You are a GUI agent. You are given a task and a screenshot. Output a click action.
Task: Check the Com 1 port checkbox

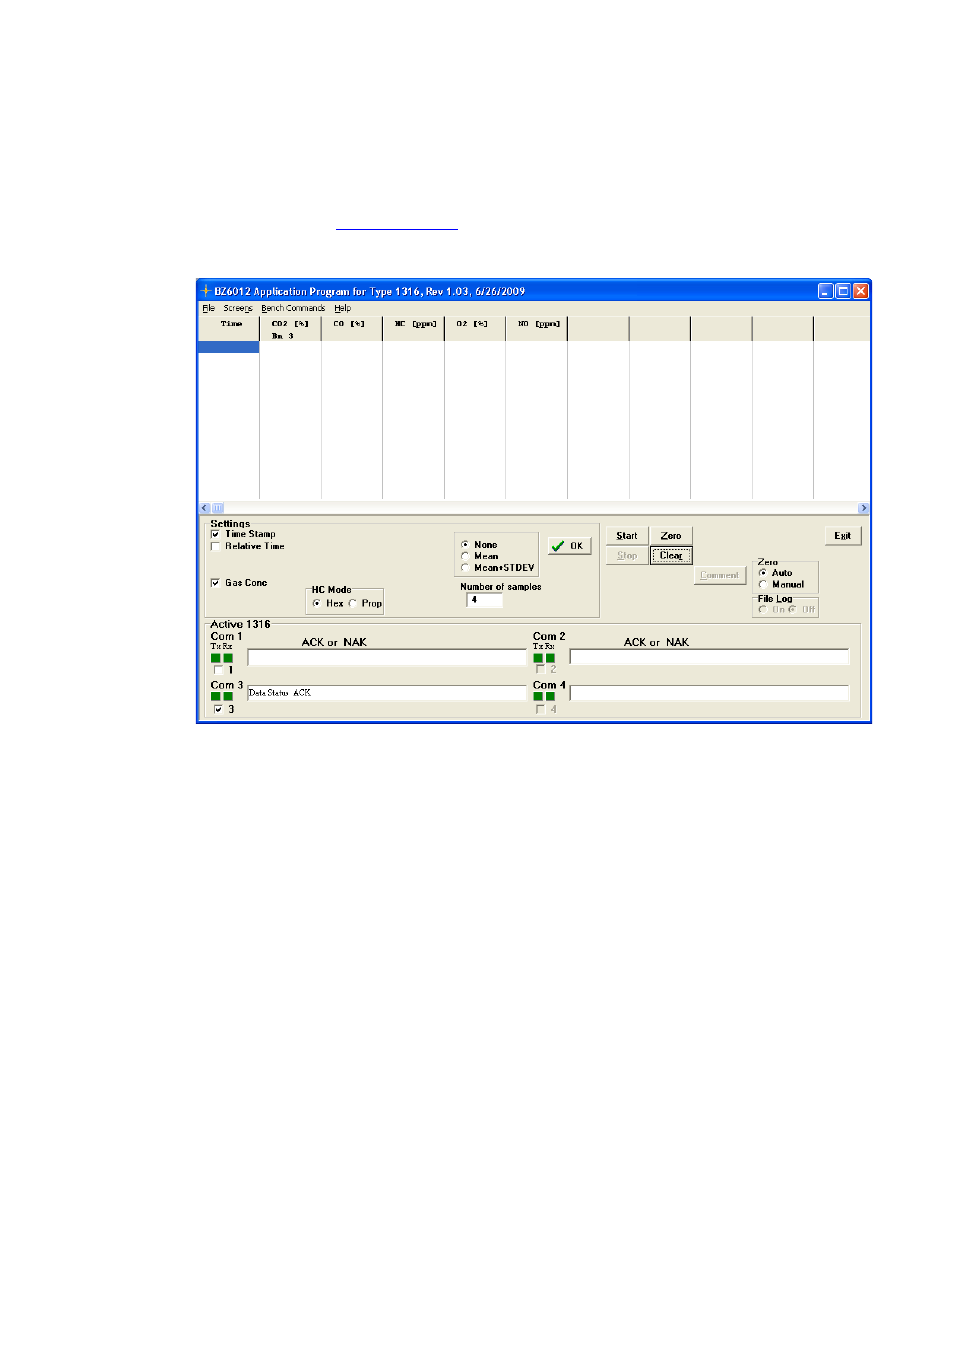(219, 670)
